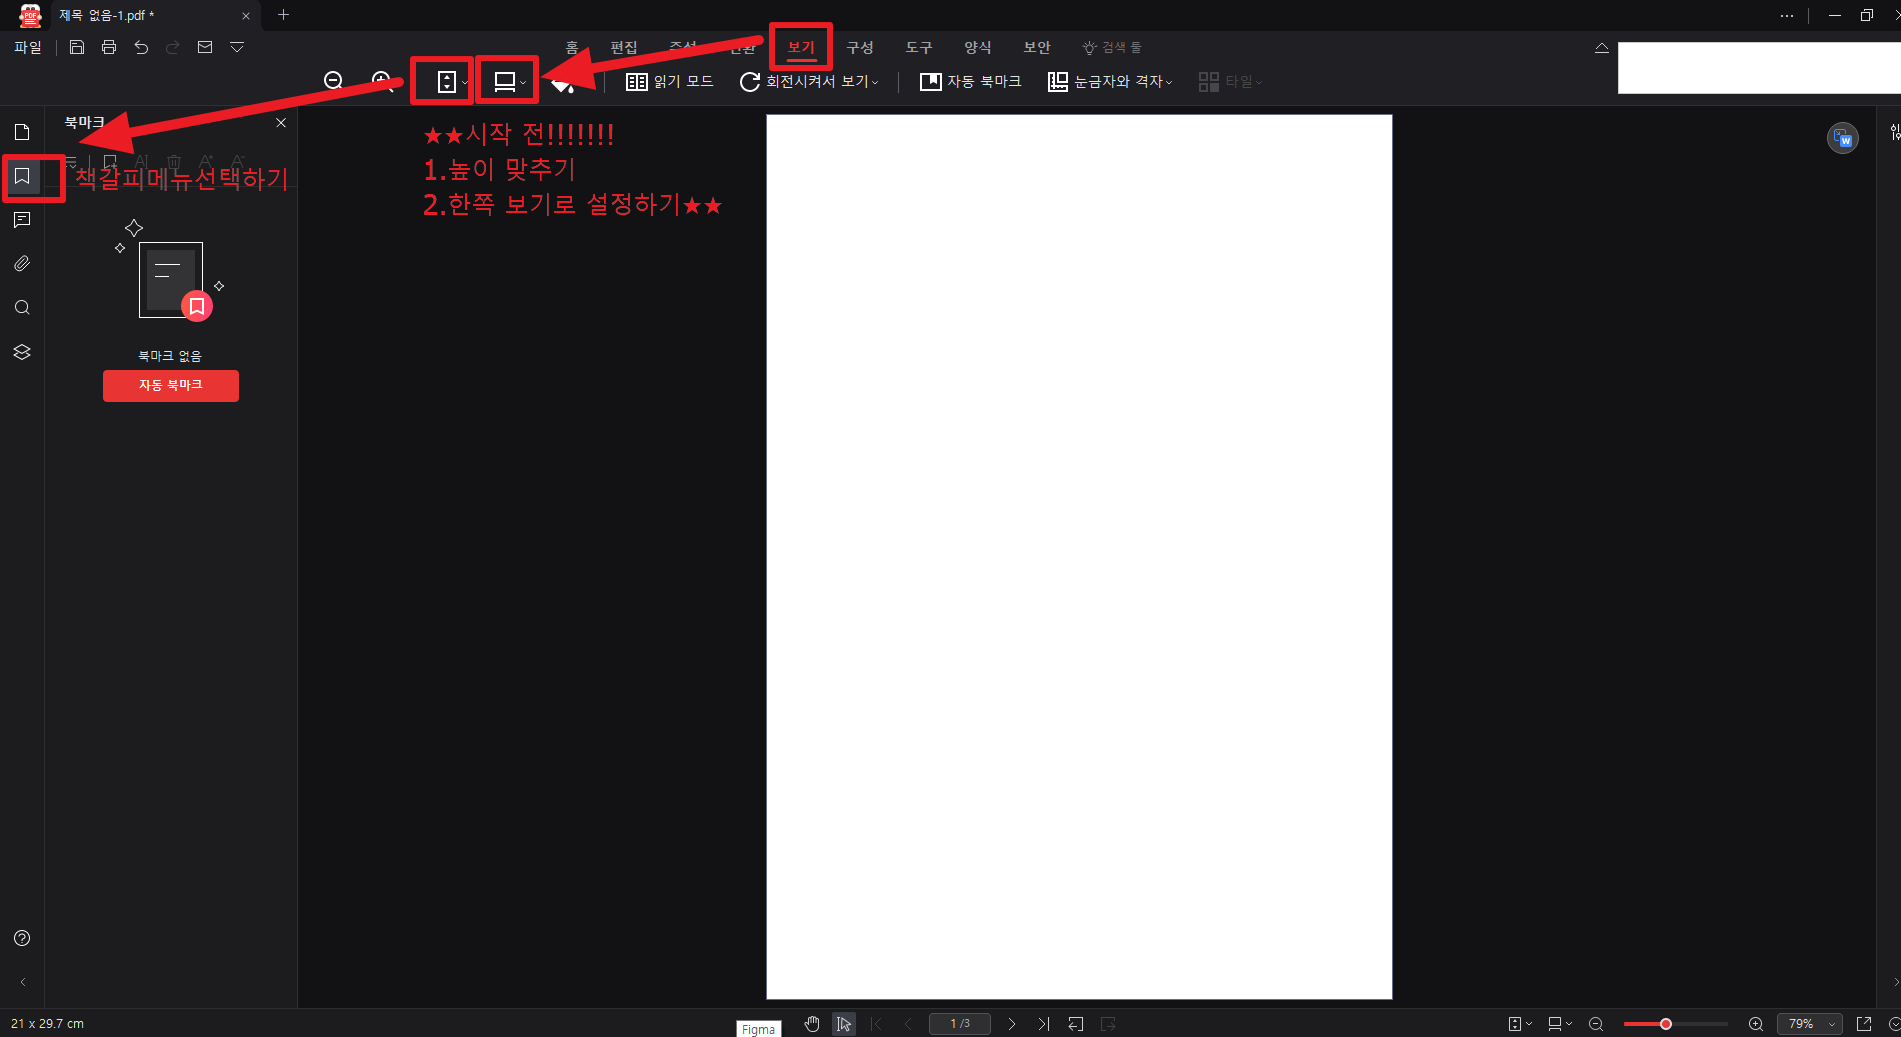
Task: Open the 눈금자와 격자 dropdown
Action: (1112, 82)
